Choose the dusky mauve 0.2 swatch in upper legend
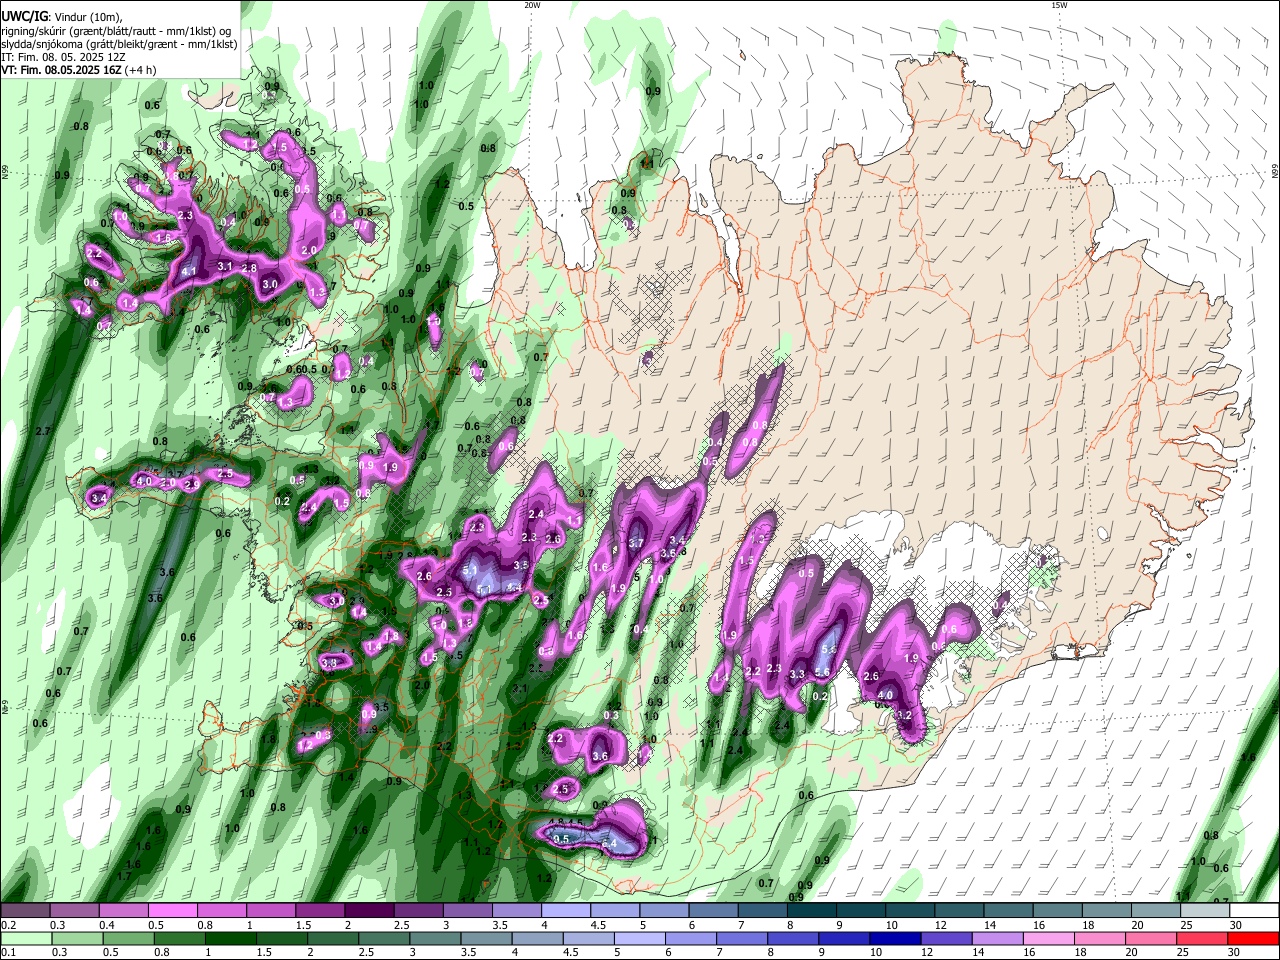The height and width of the screenshot is (960, 1280). tap(25, 910)
